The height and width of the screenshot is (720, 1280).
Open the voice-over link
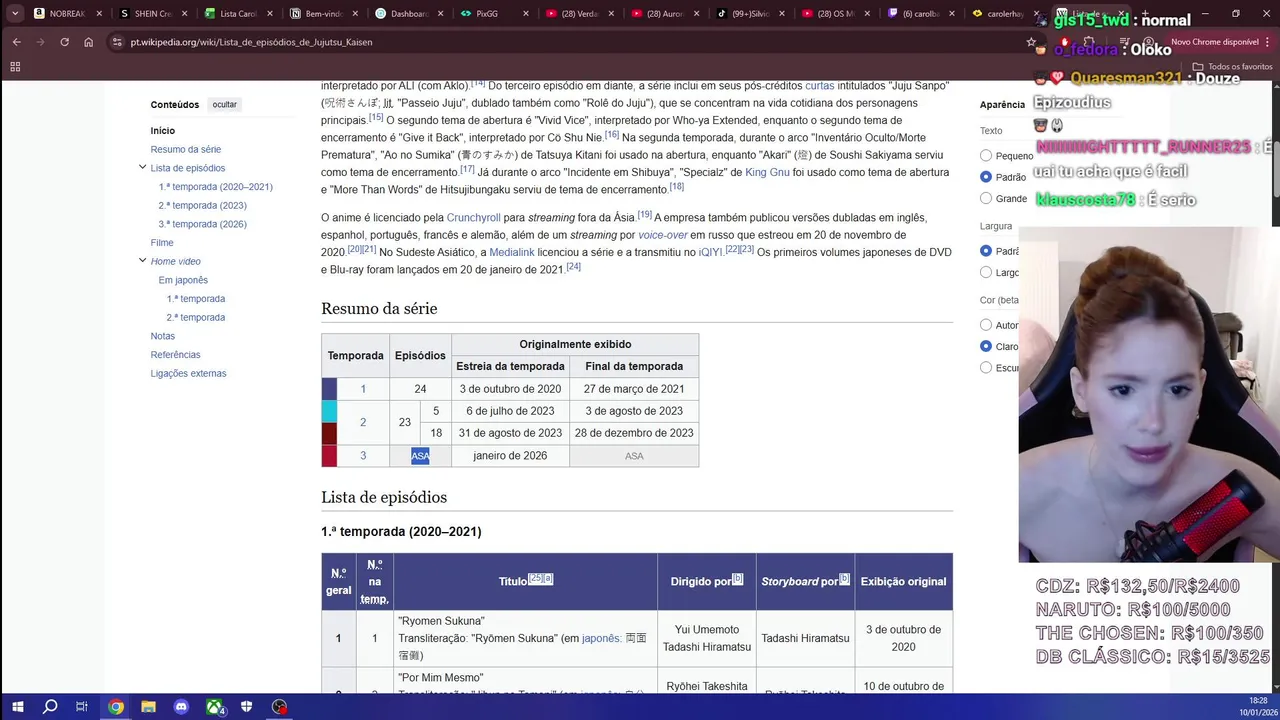click(663, 235)
